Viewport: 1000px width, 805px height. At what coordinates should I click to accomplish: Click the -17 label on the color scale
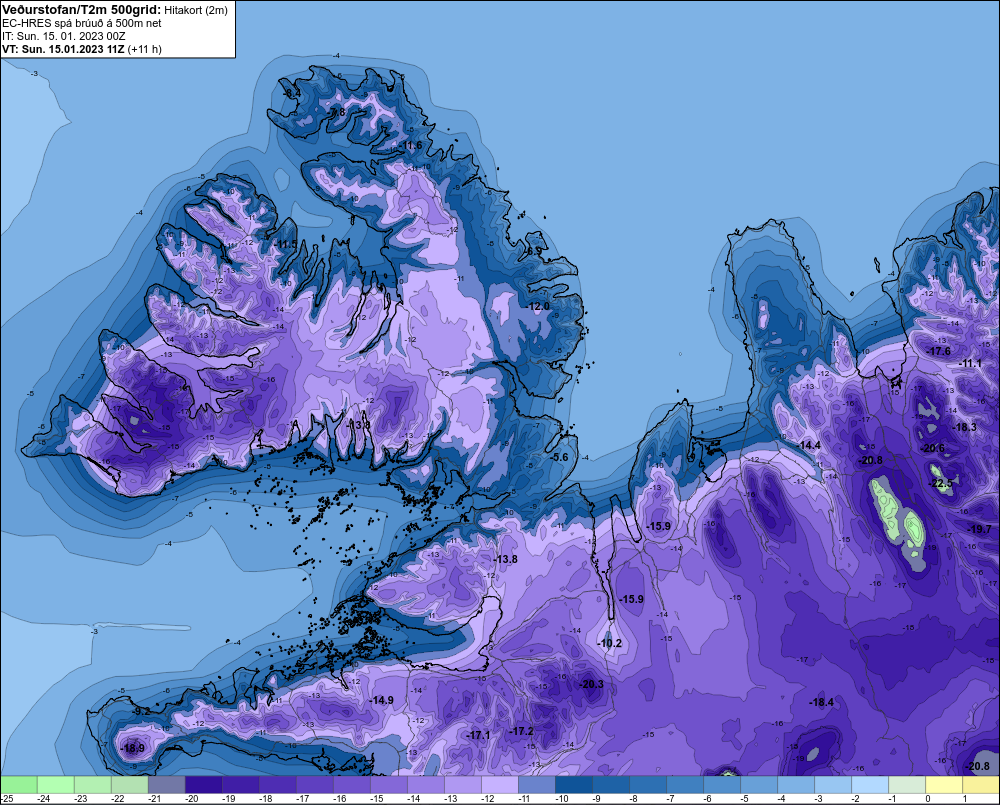pos(303,799)
